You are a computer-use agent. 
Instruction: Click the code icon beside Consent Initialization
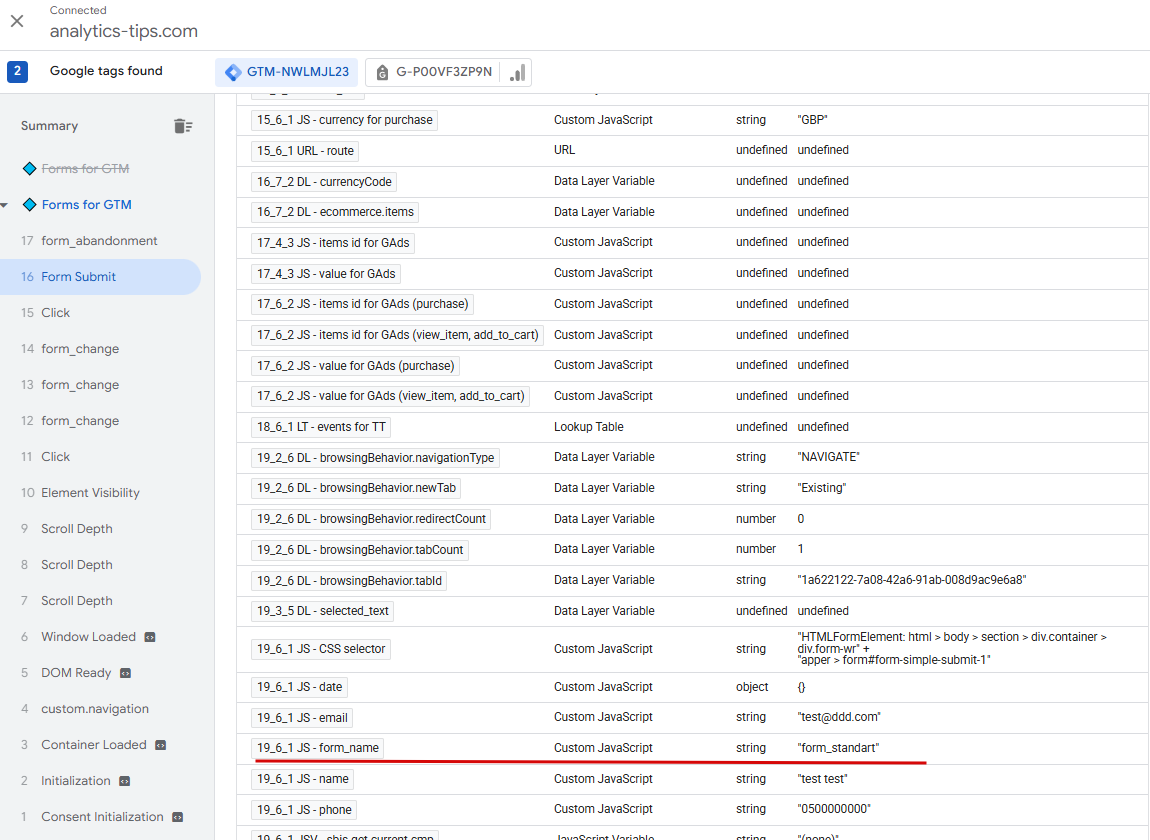click(177, 817)
